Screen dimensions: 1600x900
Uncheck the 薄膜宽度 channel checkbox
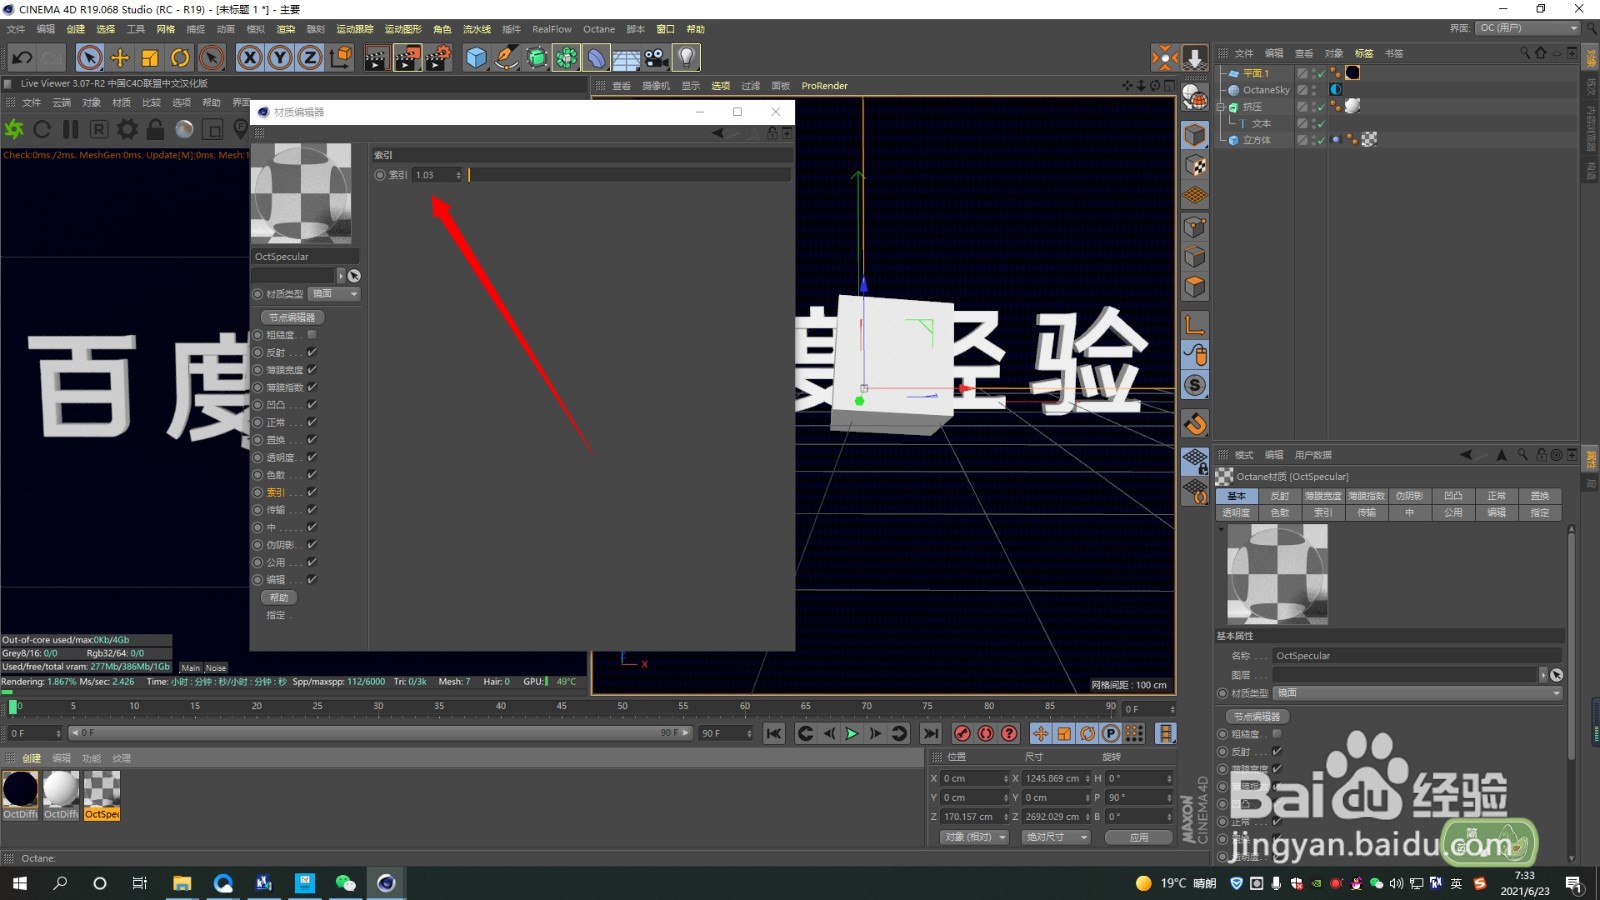pyautogui.click(x=312, y=370)
